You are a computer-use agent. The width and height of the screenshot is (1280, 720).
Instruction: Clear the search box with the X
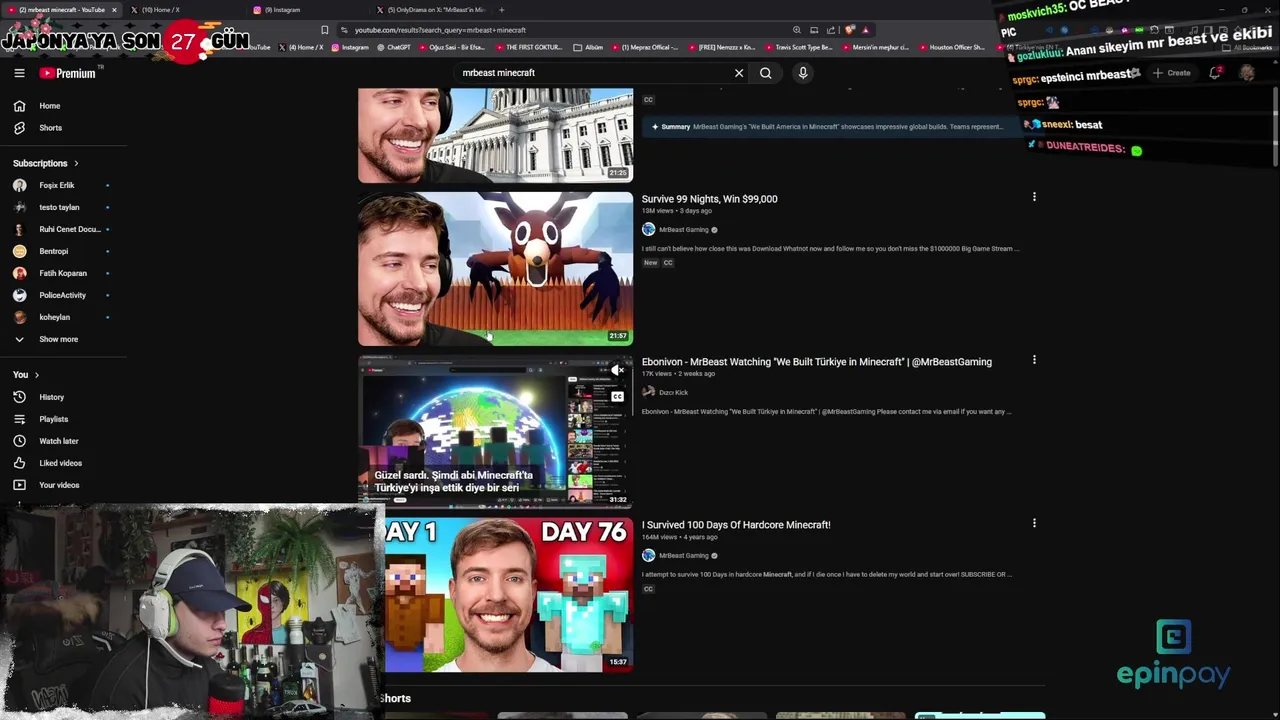pos(739,73)
